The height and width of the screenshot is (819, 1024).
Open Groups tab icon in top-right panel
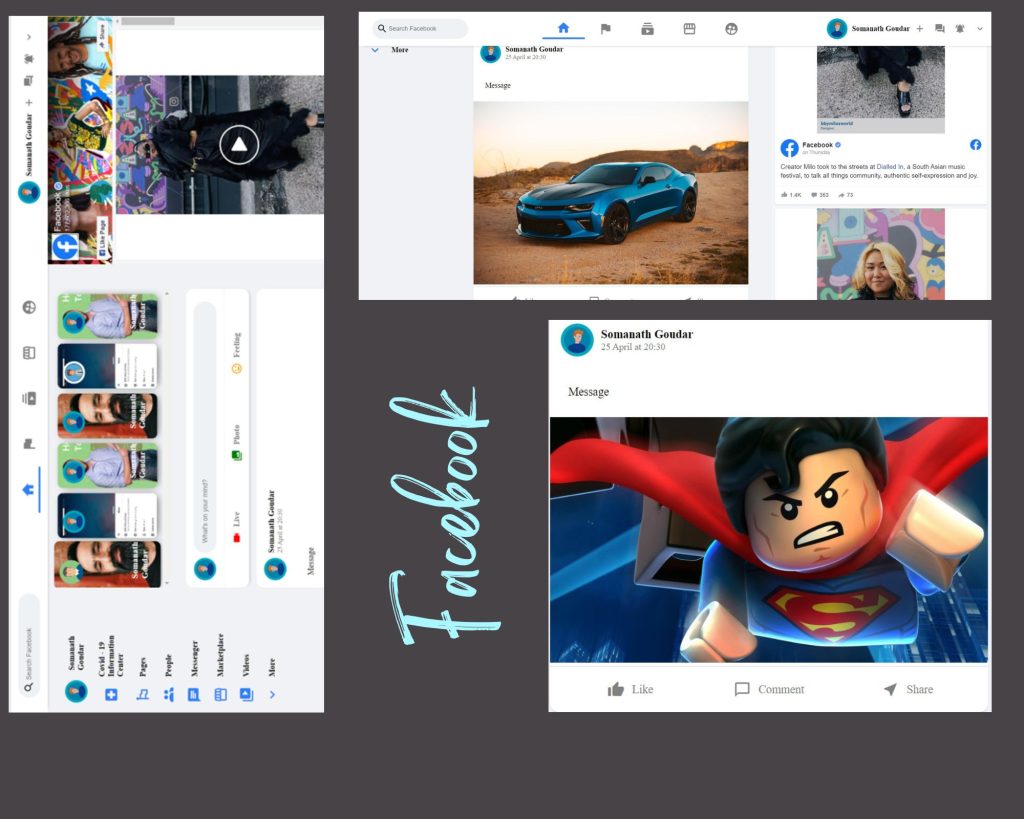(x=731, y=29)
